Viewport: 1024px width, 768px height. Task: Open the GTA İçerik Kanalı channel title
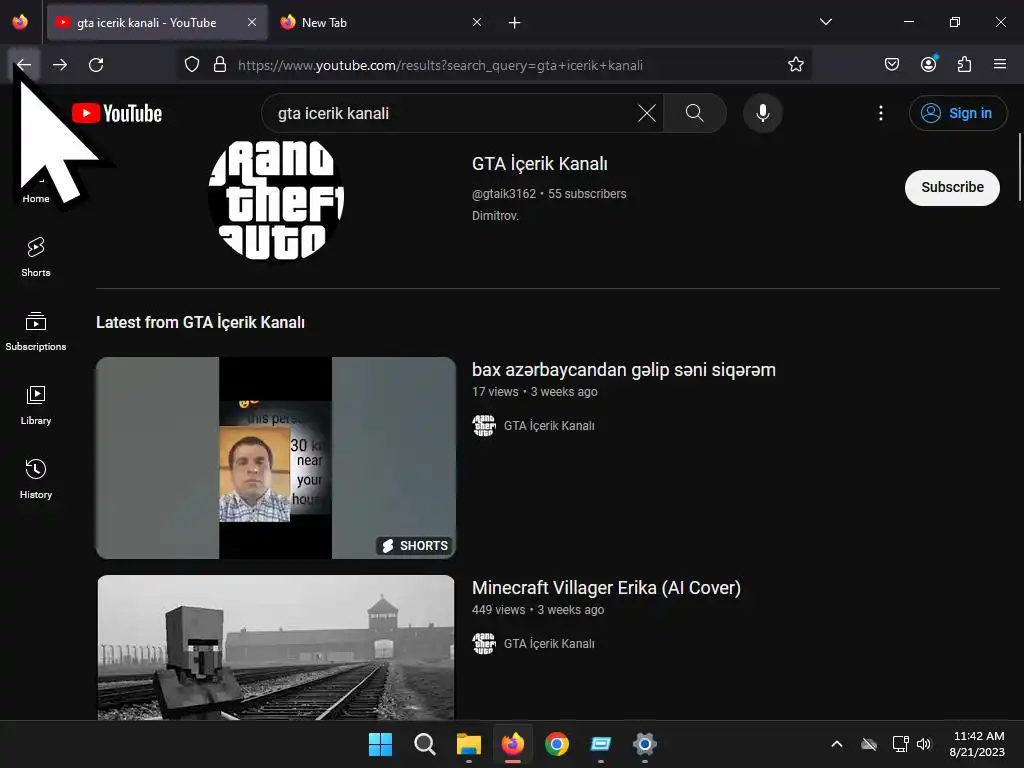point(540,164)
